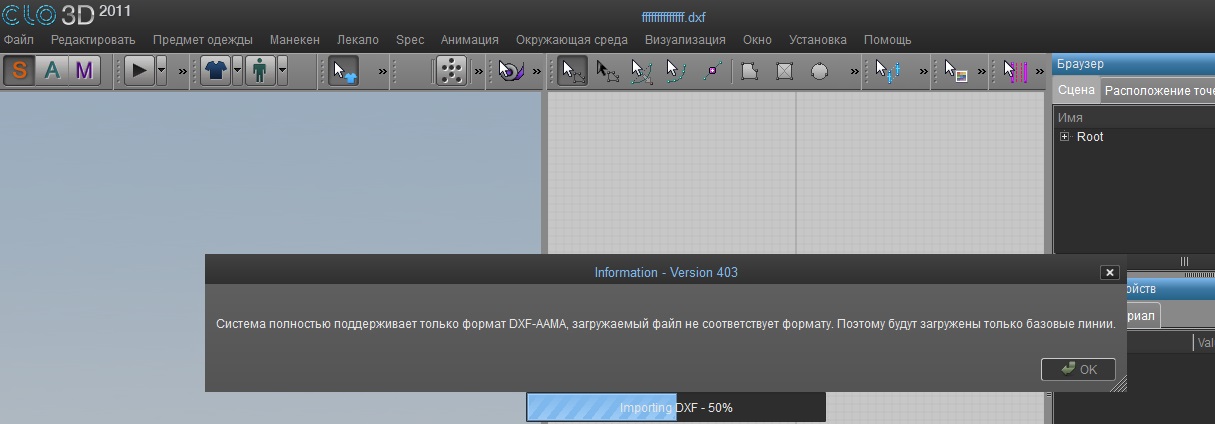Switch to the Сцена tab in Браузер
The image size is (1215, 424).
1076,90
